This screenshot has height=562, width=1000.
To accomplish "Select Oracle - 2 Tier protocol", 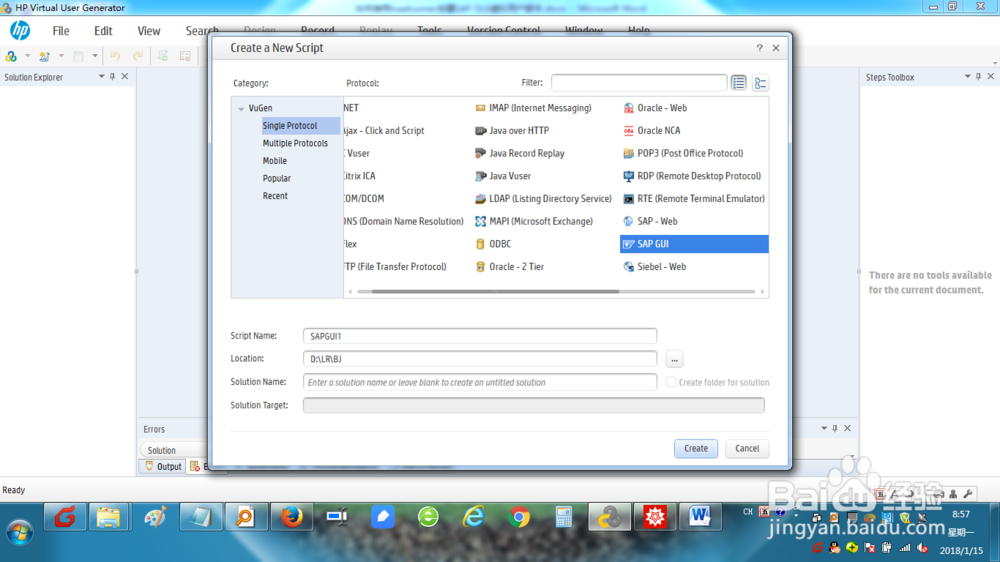I will tap(510, 267).
